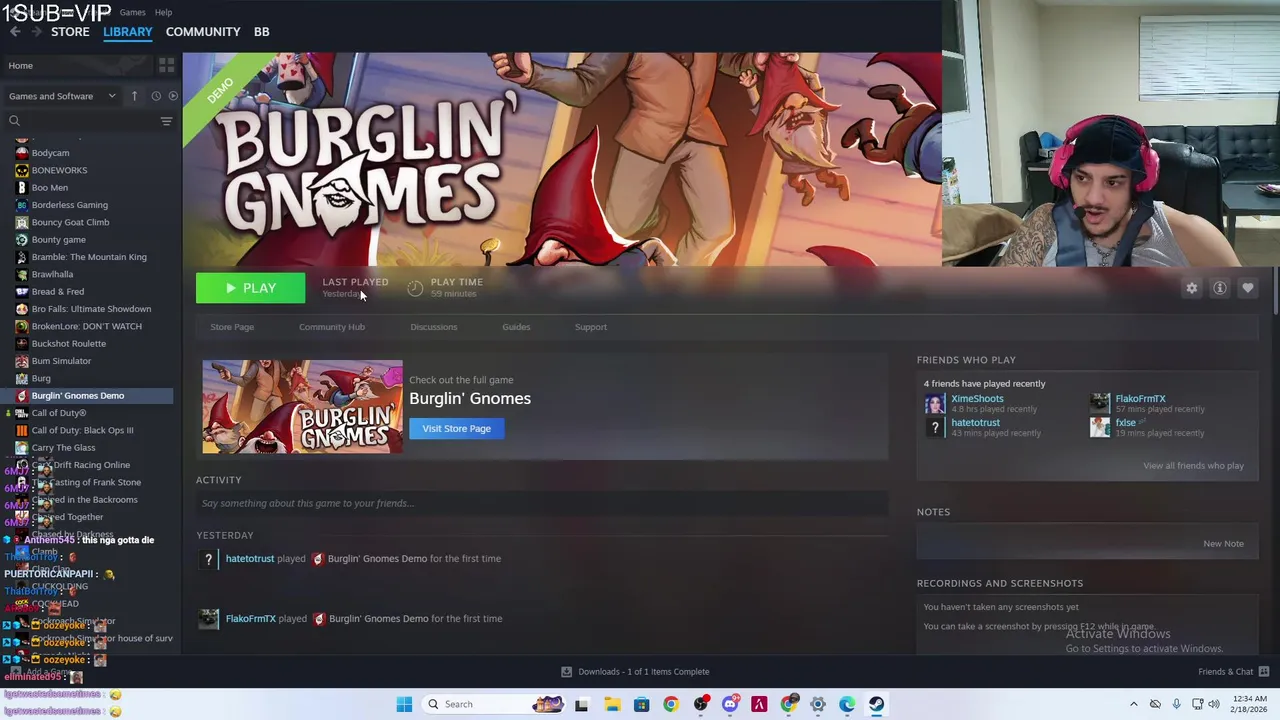Open the Windows Start menu
The height and width of the screenshot is (720, 1280).
[x=404, y=704]
